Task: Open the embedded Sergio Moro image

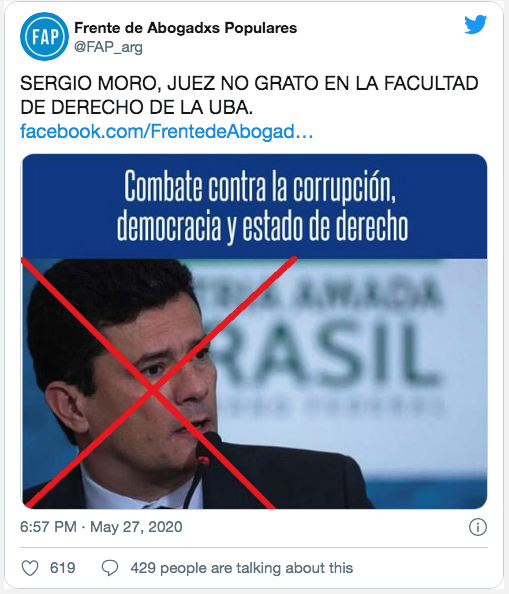Action: [254, 331]
